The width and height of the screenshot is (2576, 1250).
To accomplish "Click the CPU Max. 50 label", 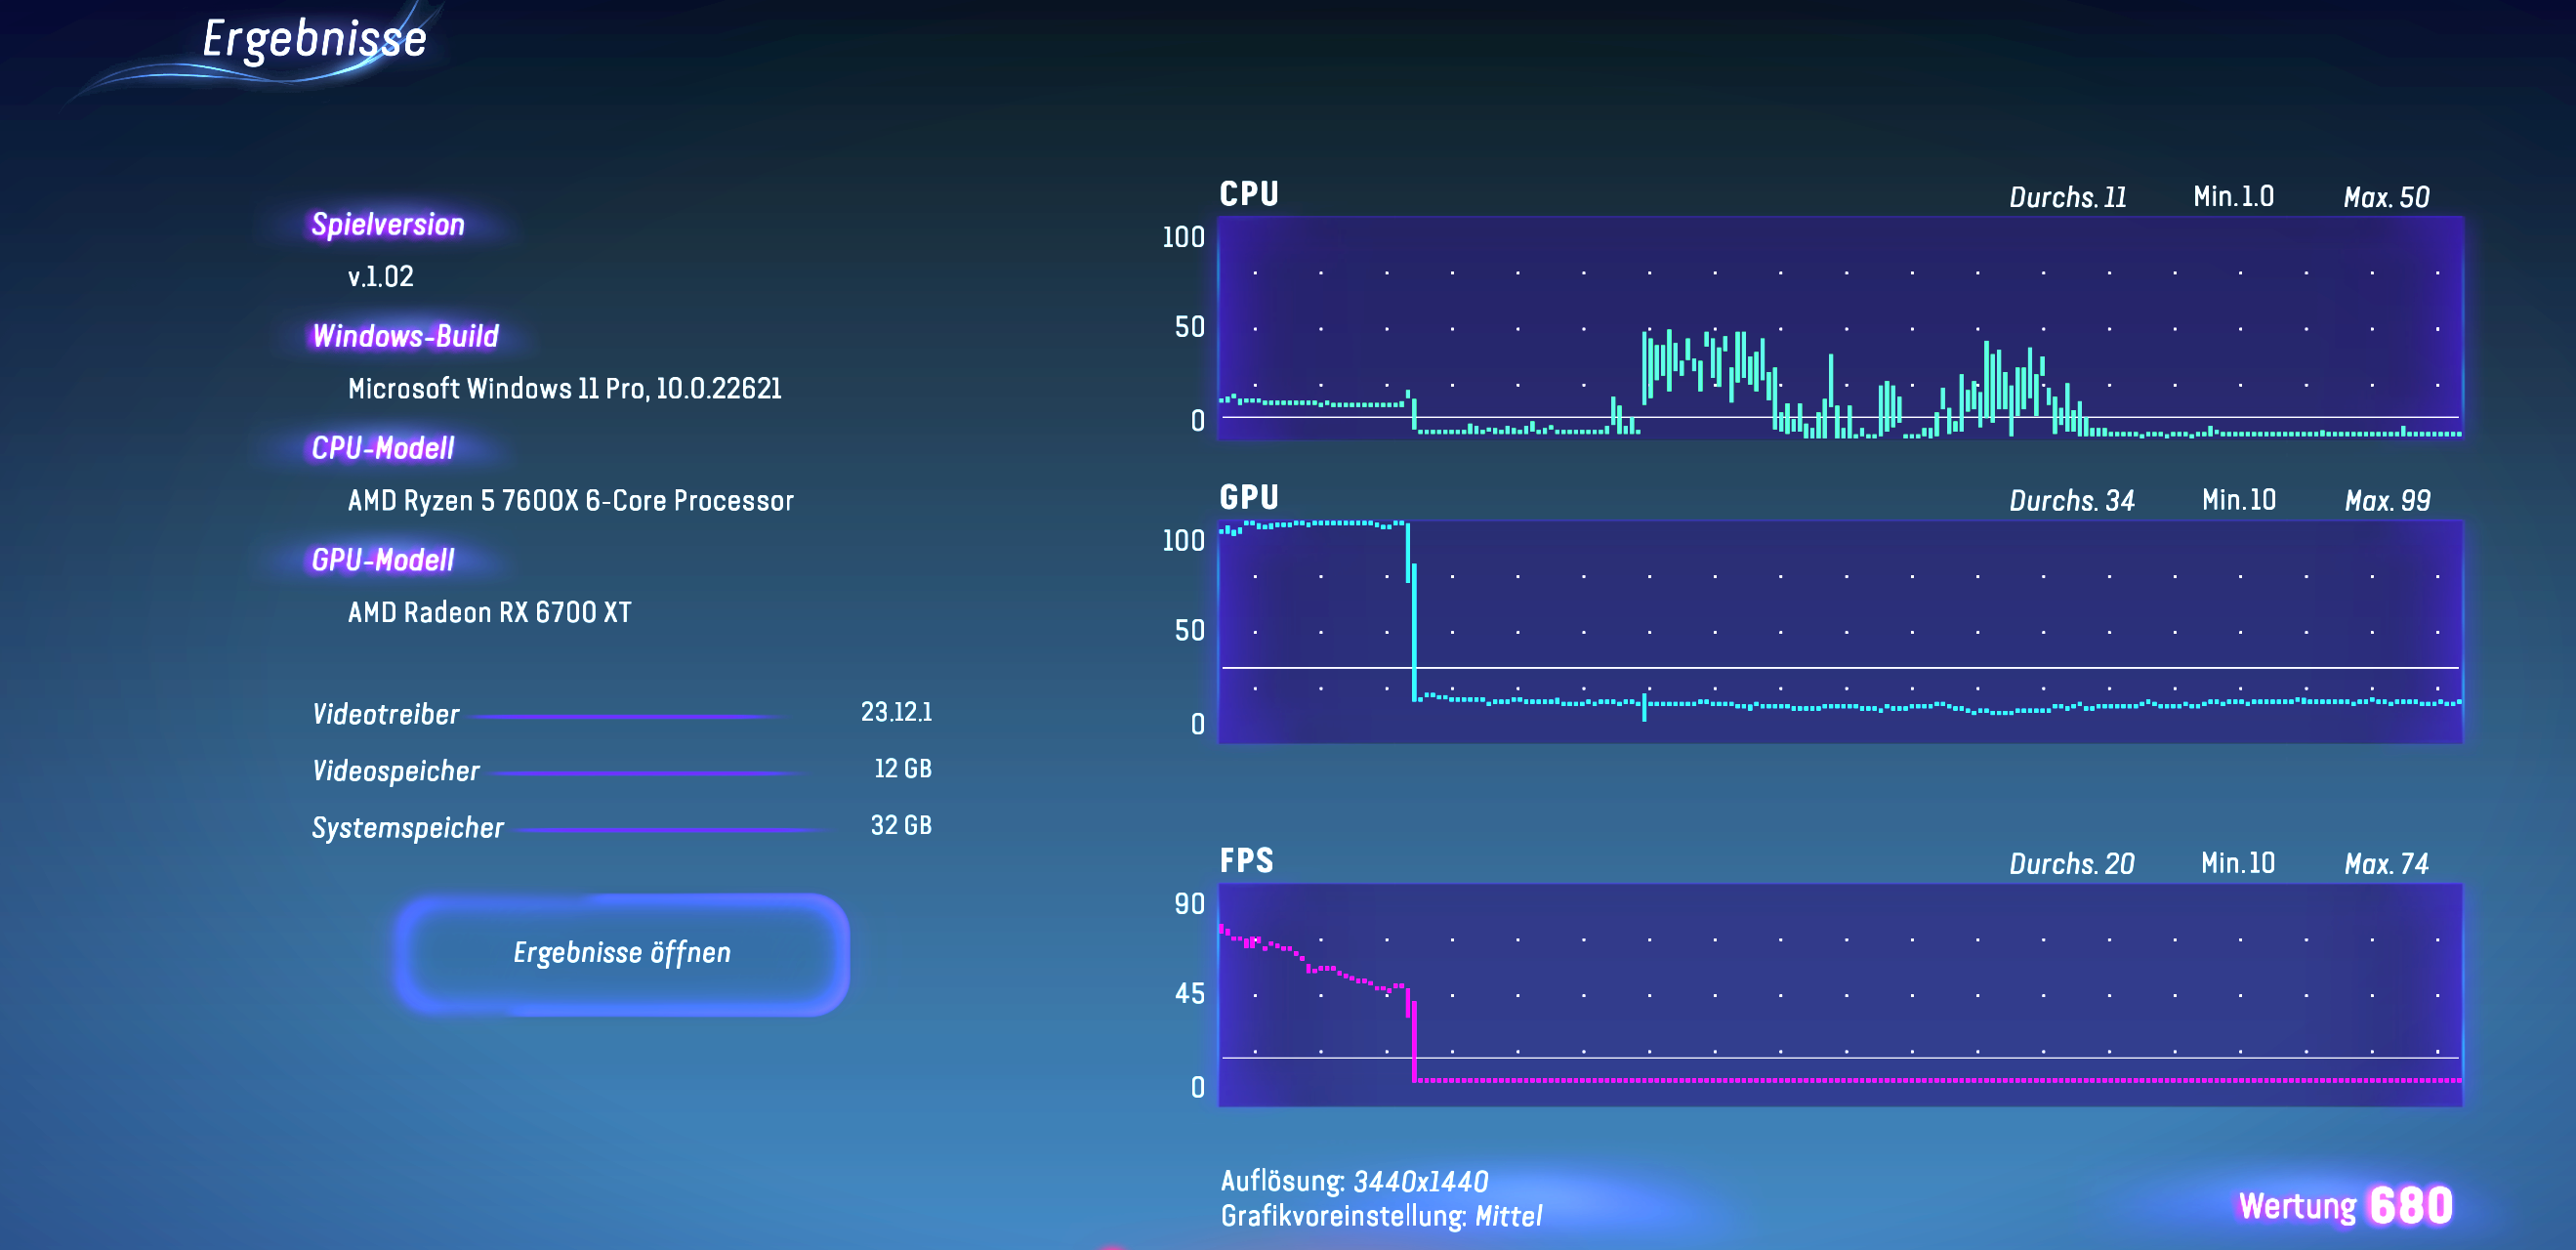I will [x=2385, y=197].
